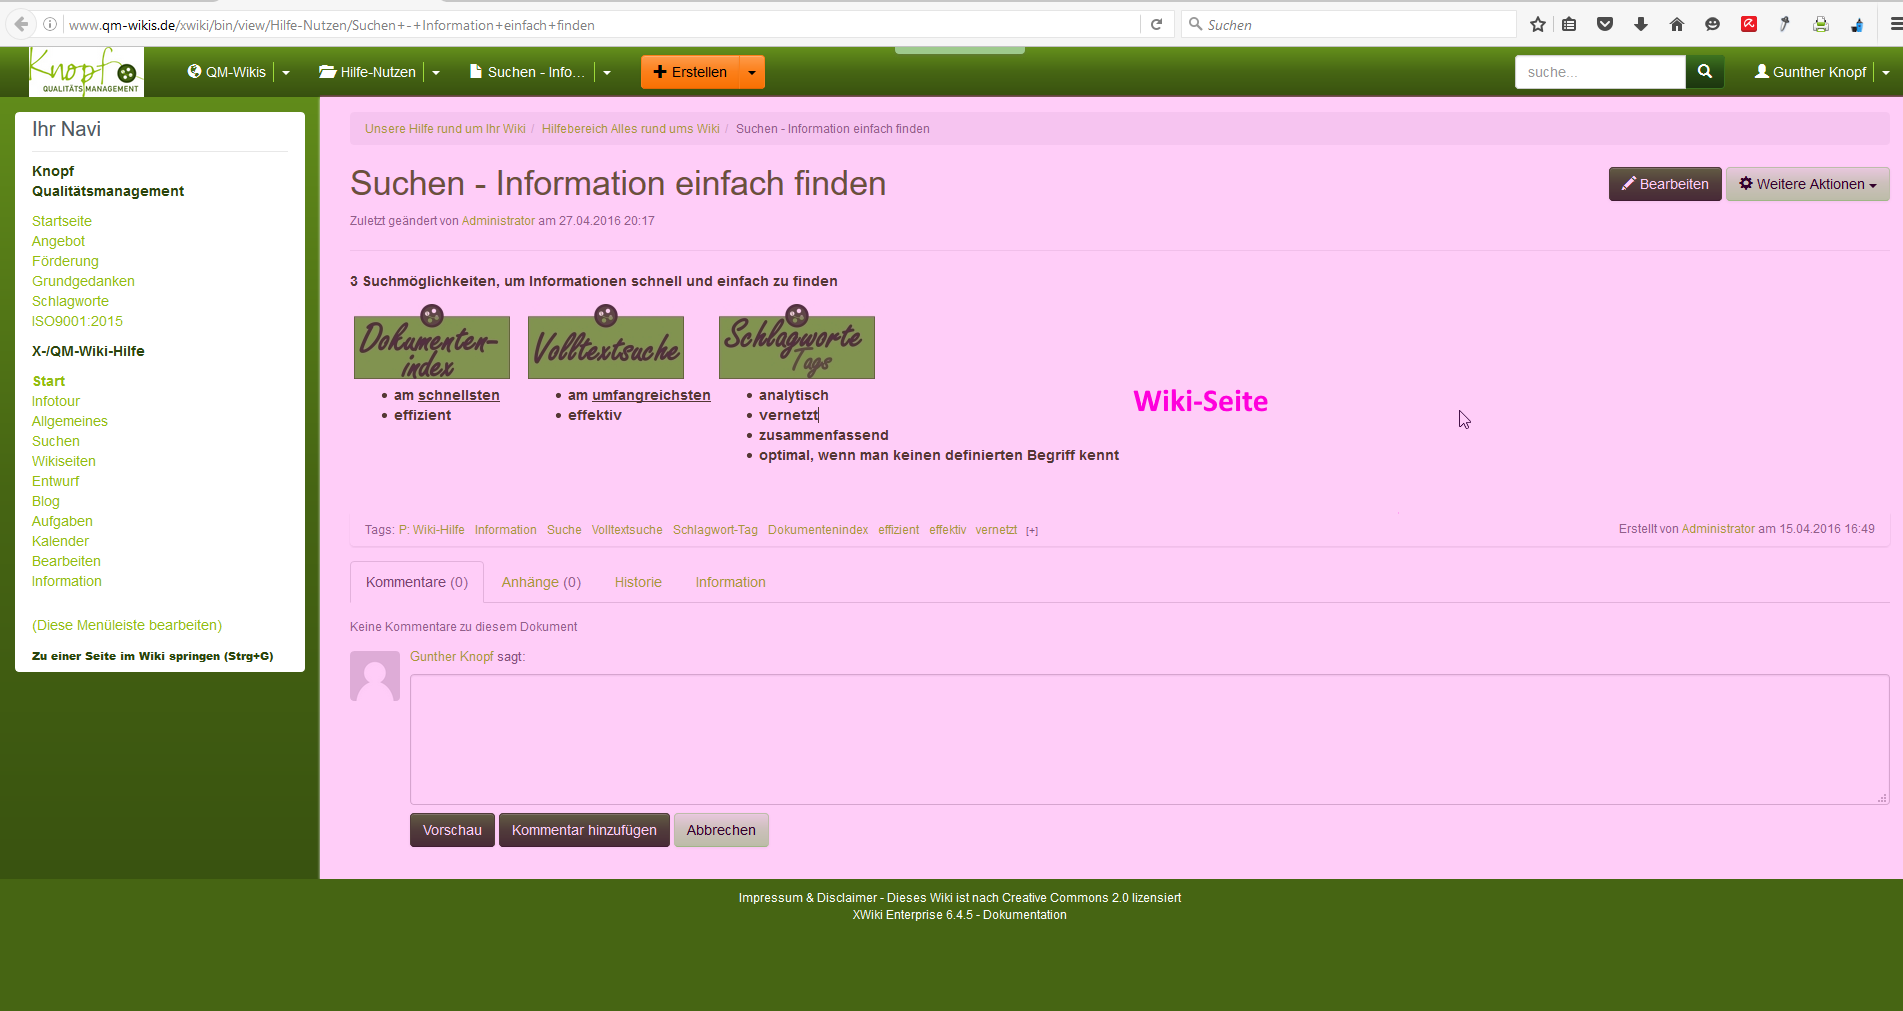Viewport: 1903px width, 1011px height.
Task: Open the Pocket save icon
Action: click(1605, 25)
